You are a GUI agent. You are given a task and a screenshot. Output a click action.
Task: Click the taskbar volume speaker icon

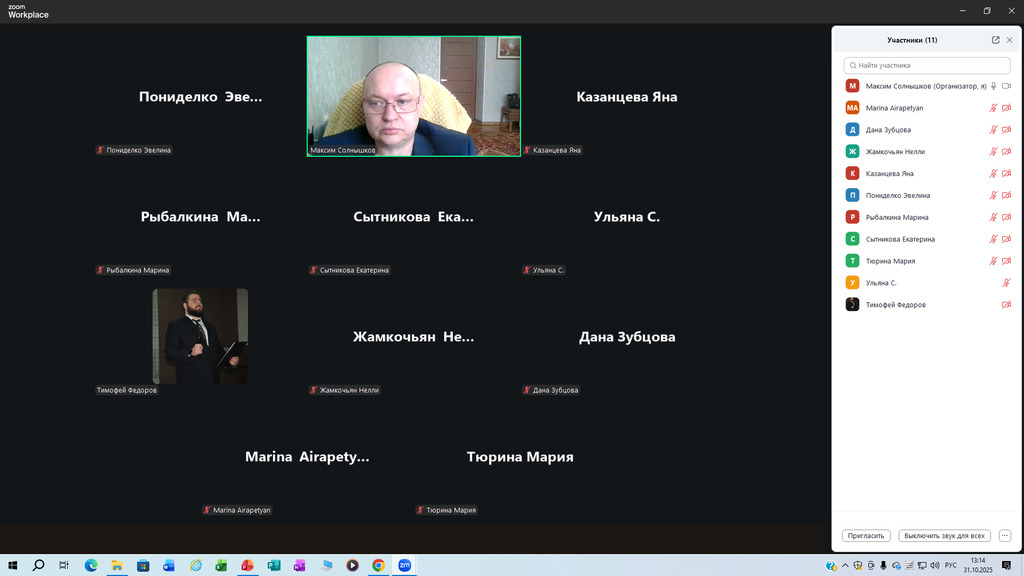click(x=934, y=566)
